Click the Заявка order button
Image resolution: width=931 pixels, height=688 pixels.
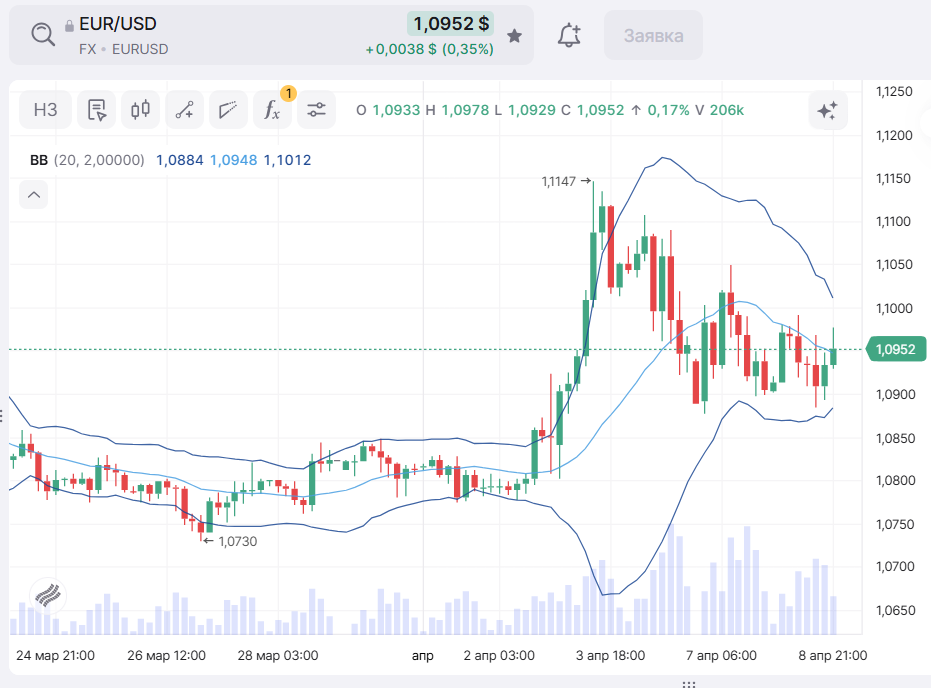(x=653, y=36)
